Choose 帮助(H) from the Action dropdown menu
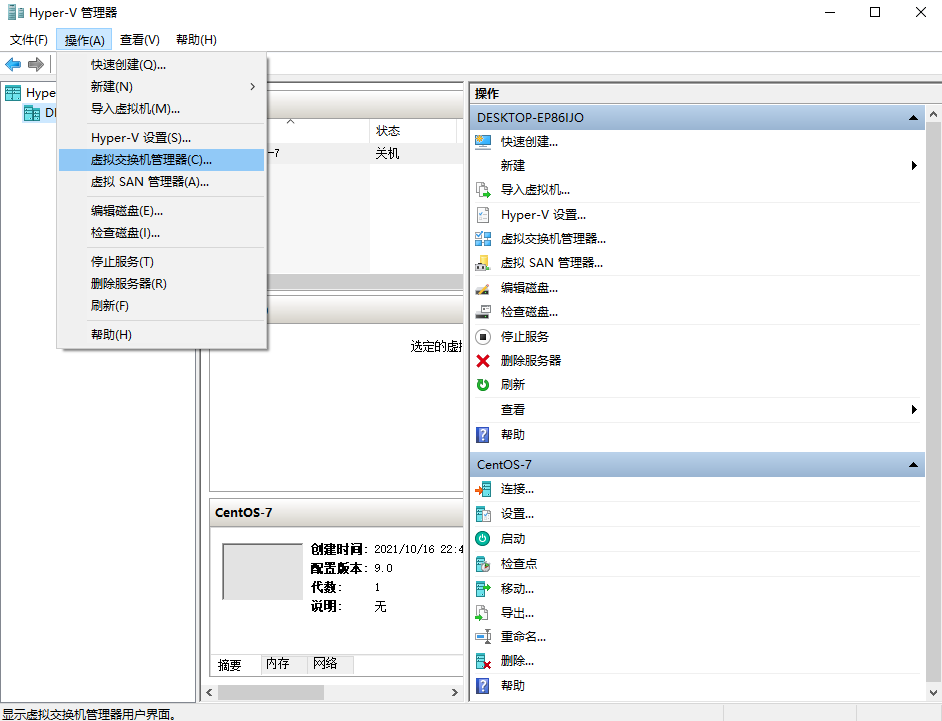 [162, 335]
